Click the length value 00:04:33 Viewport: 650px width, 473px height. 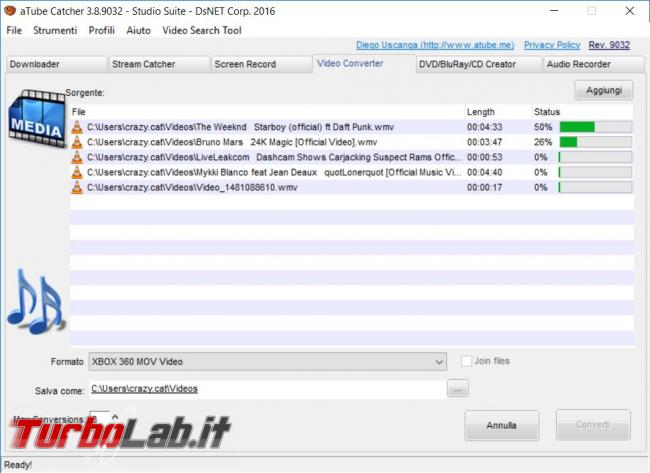(485, 127)
